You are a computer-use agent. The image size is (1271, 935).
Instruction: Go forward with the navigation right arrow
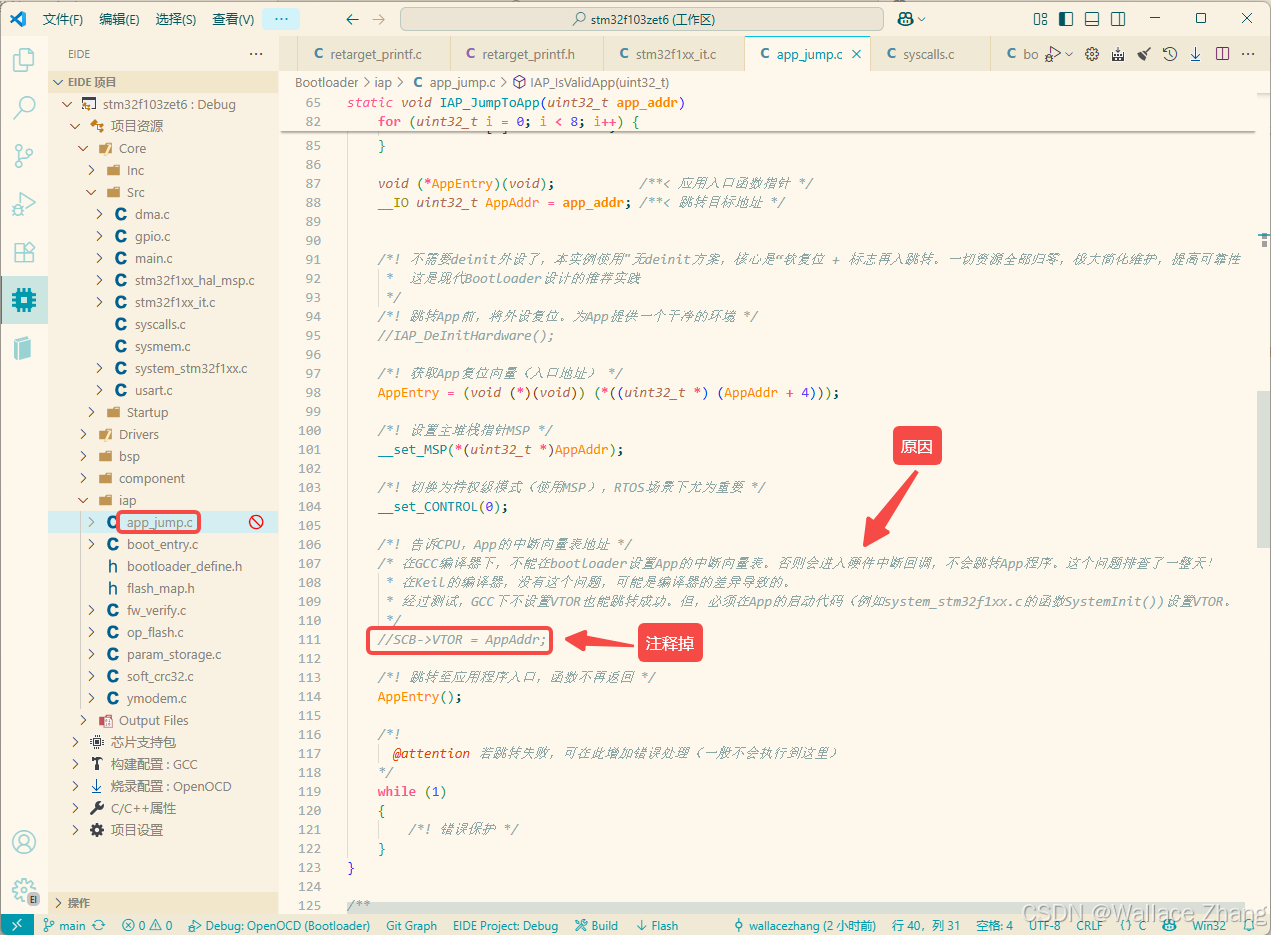378,19
